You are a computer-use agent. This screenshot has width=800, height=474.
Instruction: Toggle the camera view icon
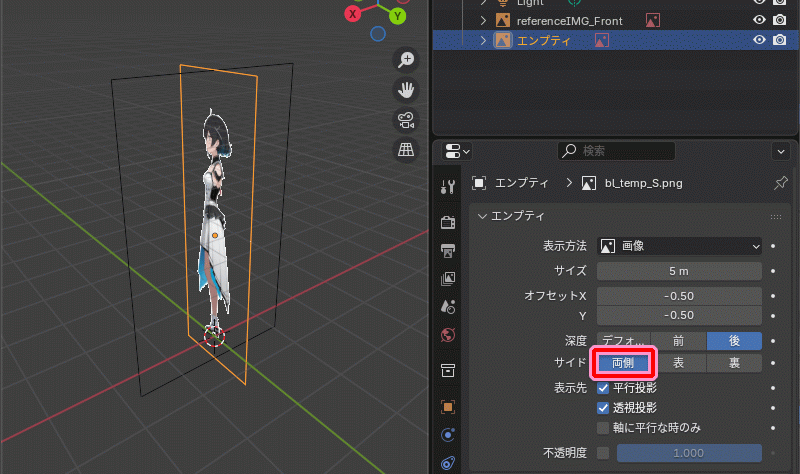pyautogui.click(x=406, y=120)
